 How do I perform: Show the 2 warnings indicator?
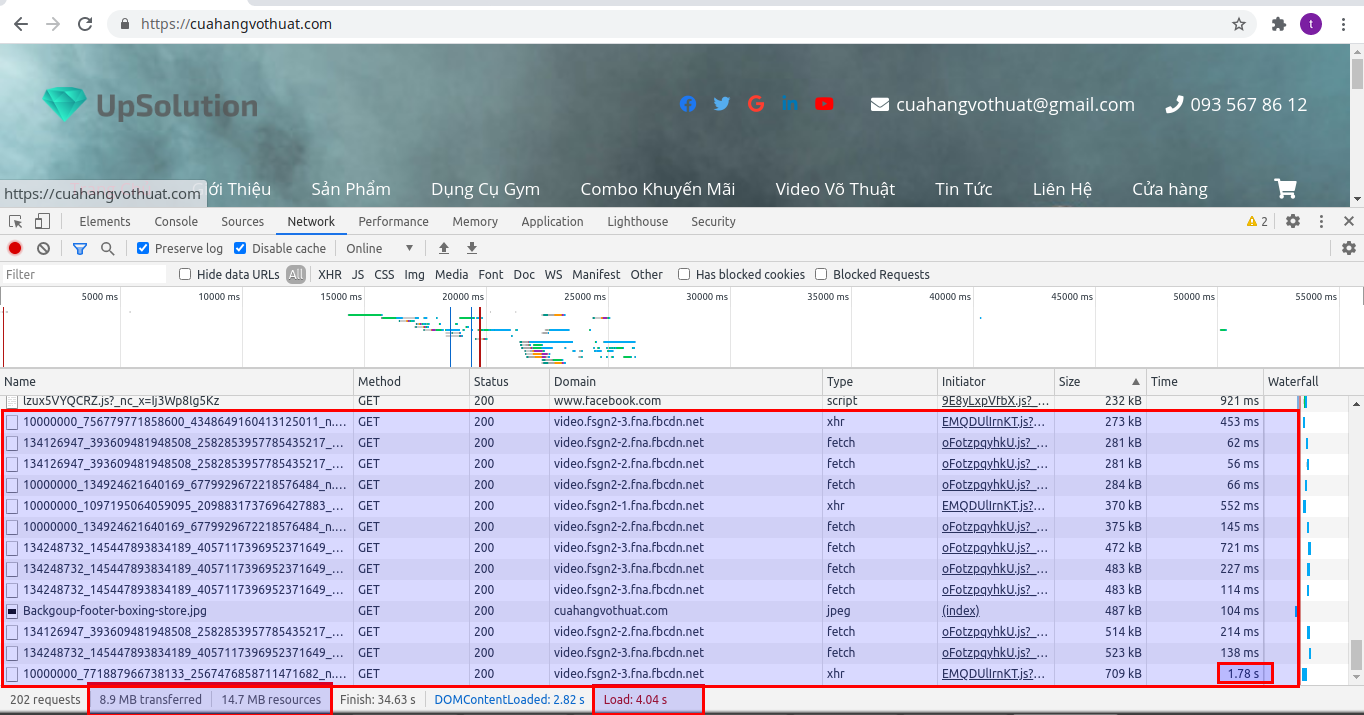pos(1257,221)
